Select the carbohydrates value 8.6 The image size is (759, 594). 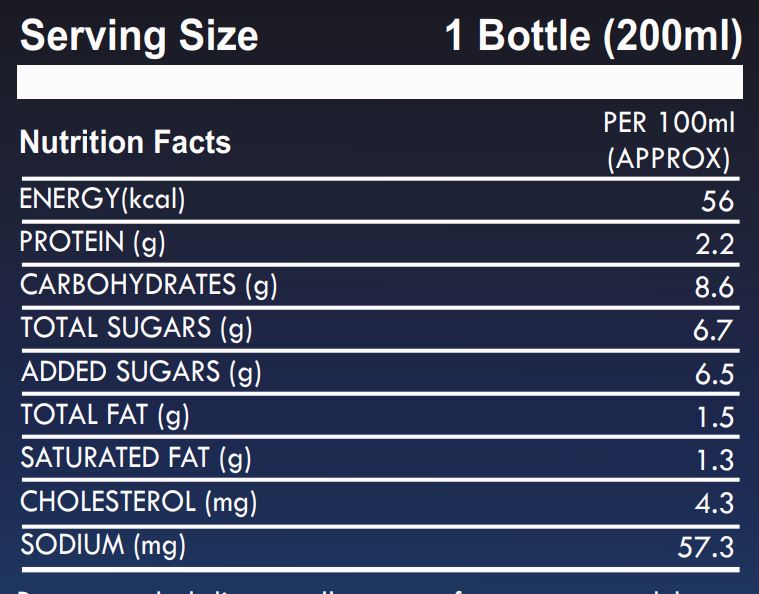tap(714, 288)
